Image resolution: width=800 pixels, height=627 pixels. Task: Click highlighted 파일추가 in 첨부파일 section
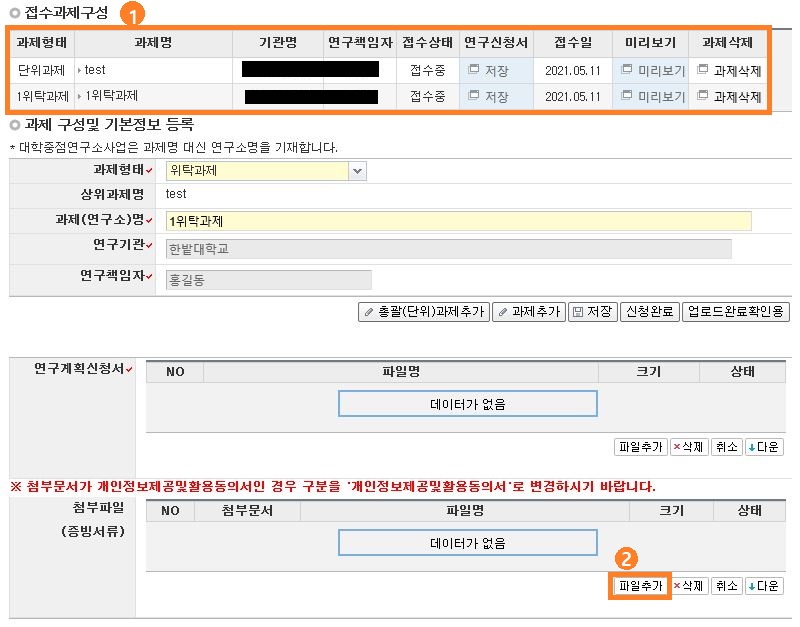640,586
